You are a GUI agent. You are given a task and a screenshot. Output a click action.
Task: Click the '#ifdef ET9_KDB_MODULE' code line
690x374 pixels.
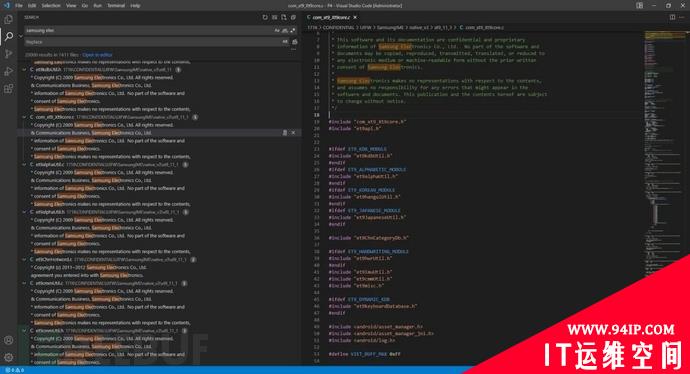coord(357,149)
